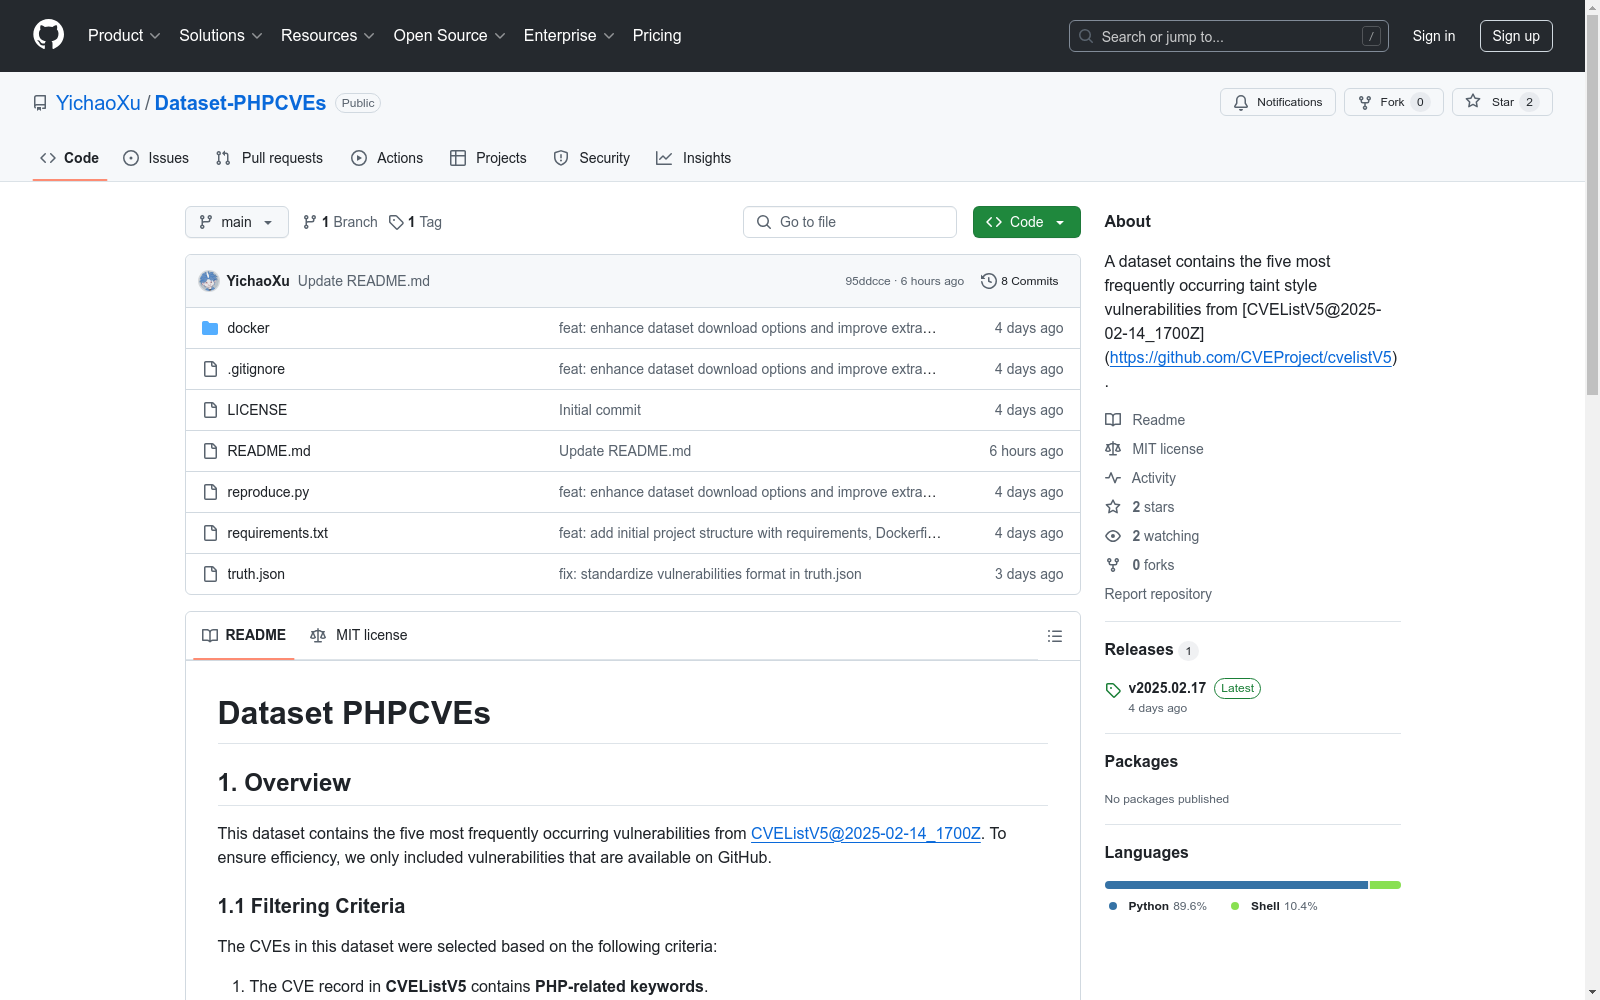The image size is (1600, 1000).
Task: Expand the Product menu
Action: pos(124,35)
